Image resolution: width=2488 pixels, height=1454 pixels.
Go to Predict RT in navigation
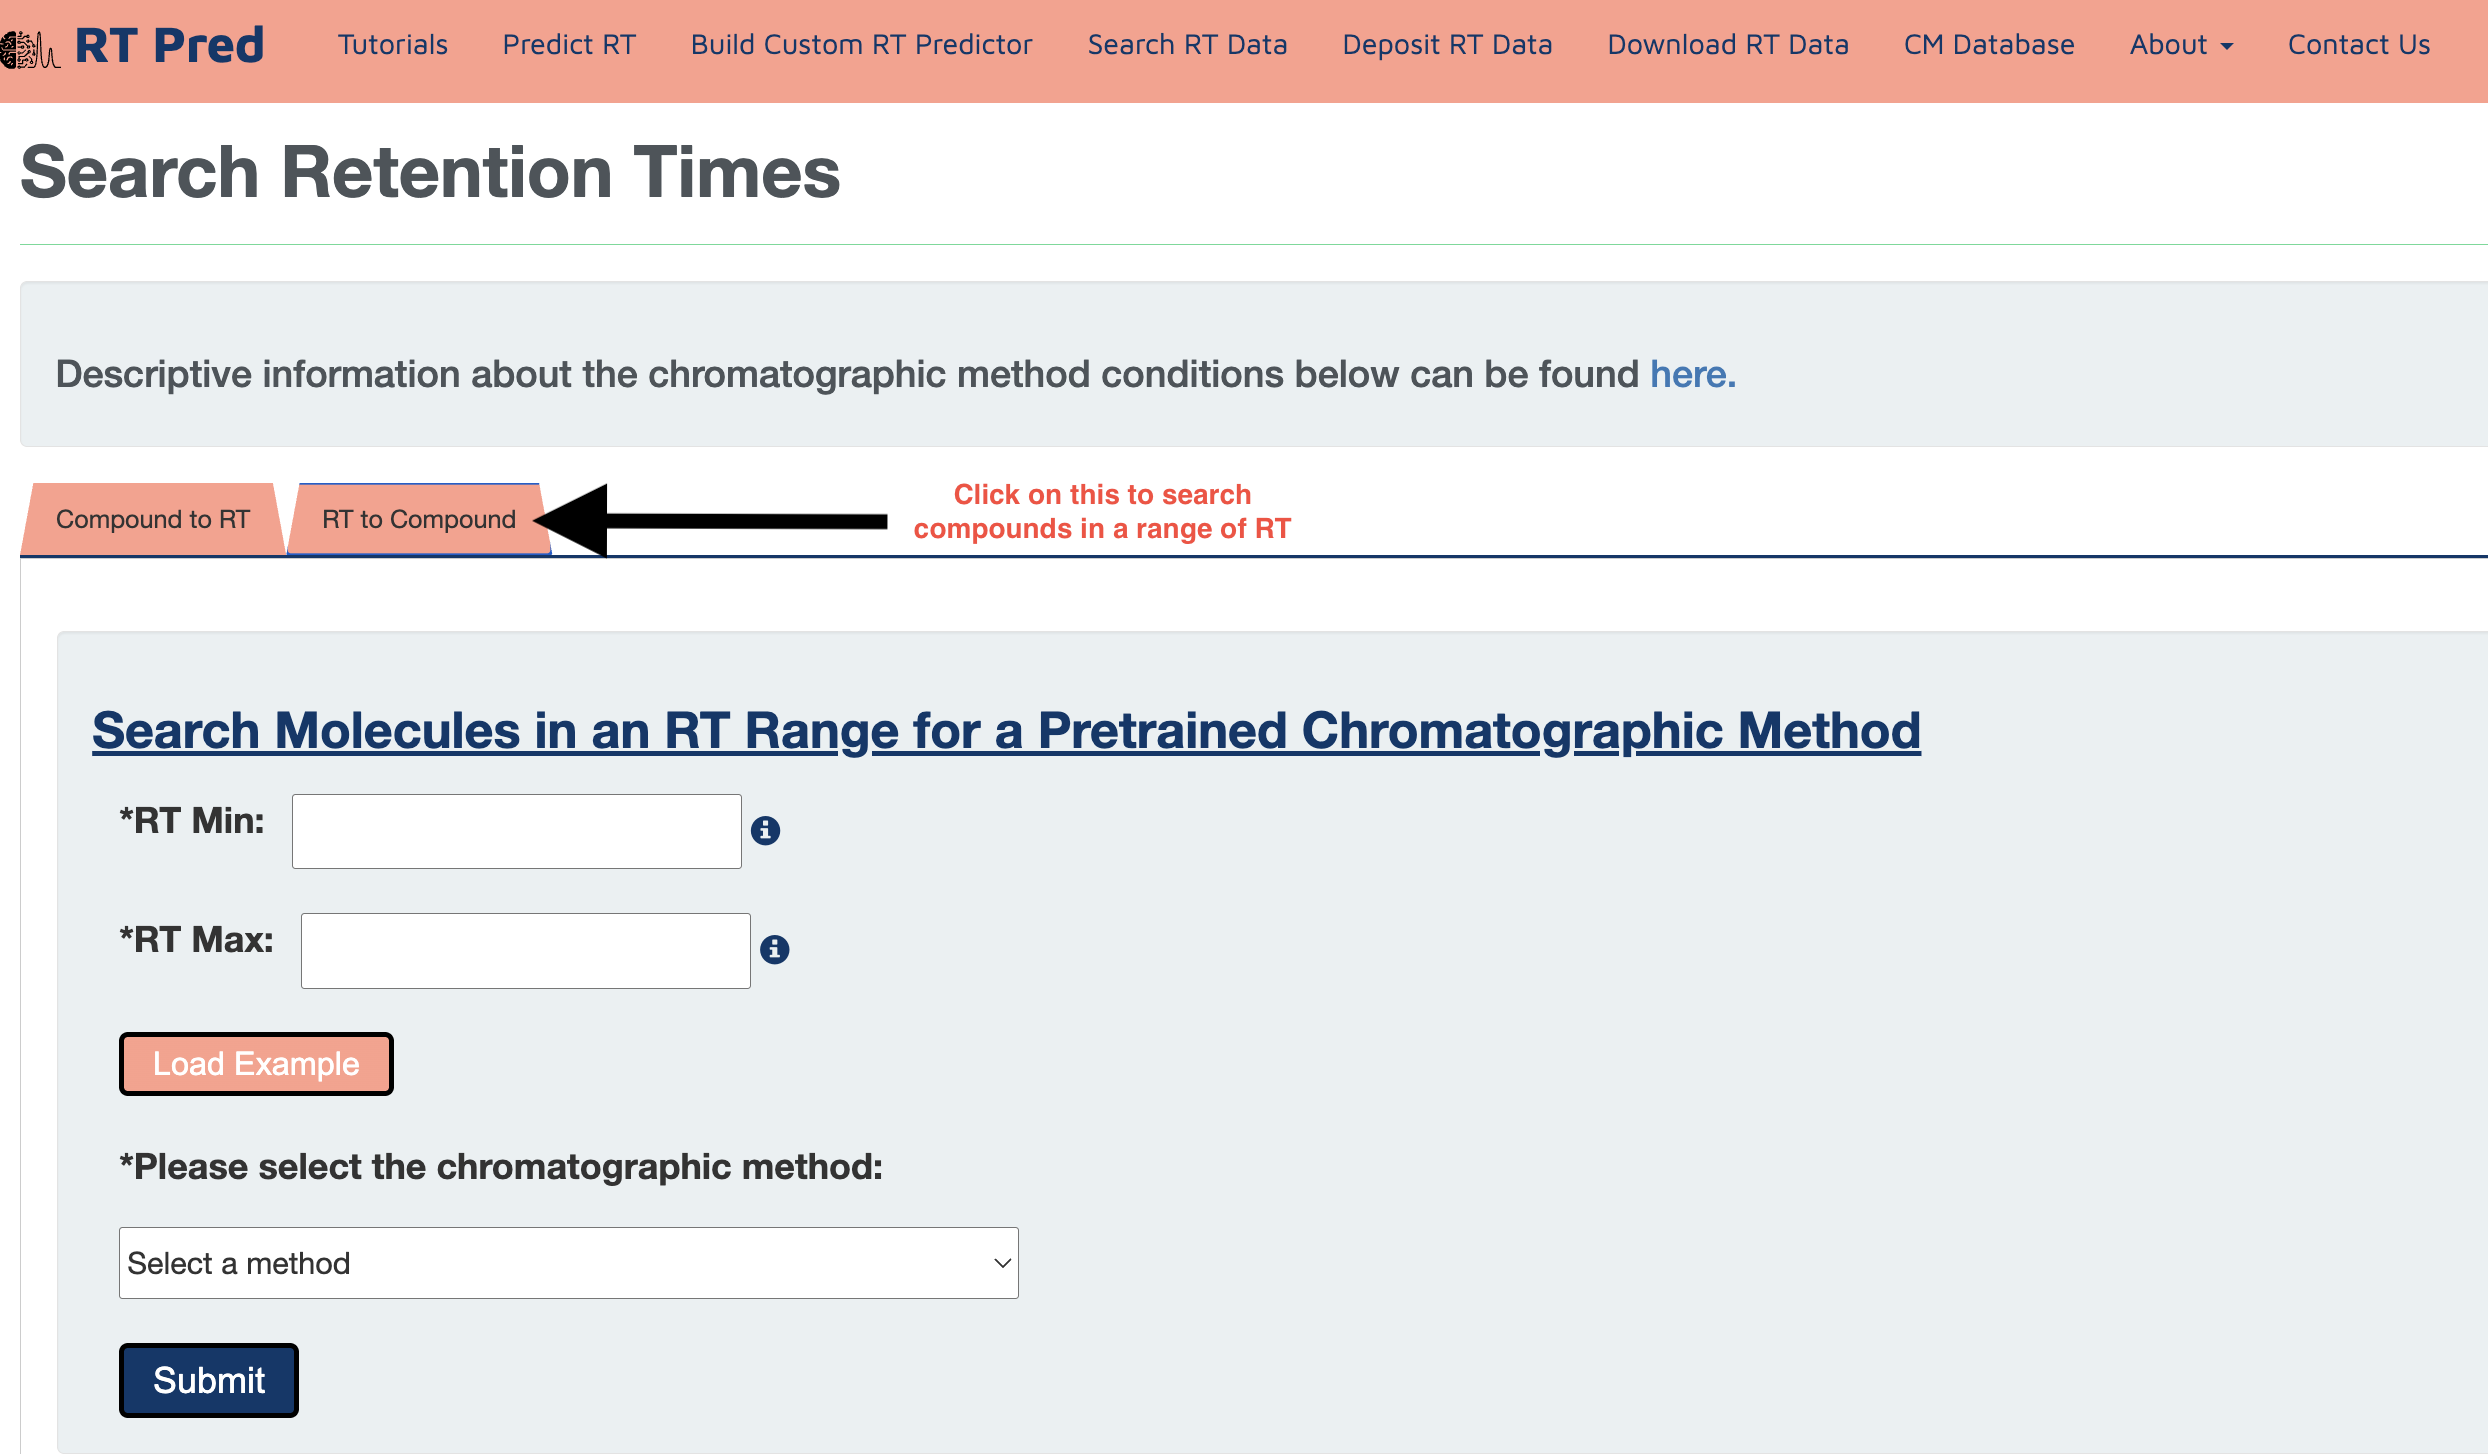pyautogui.click(x=569, y=45)
